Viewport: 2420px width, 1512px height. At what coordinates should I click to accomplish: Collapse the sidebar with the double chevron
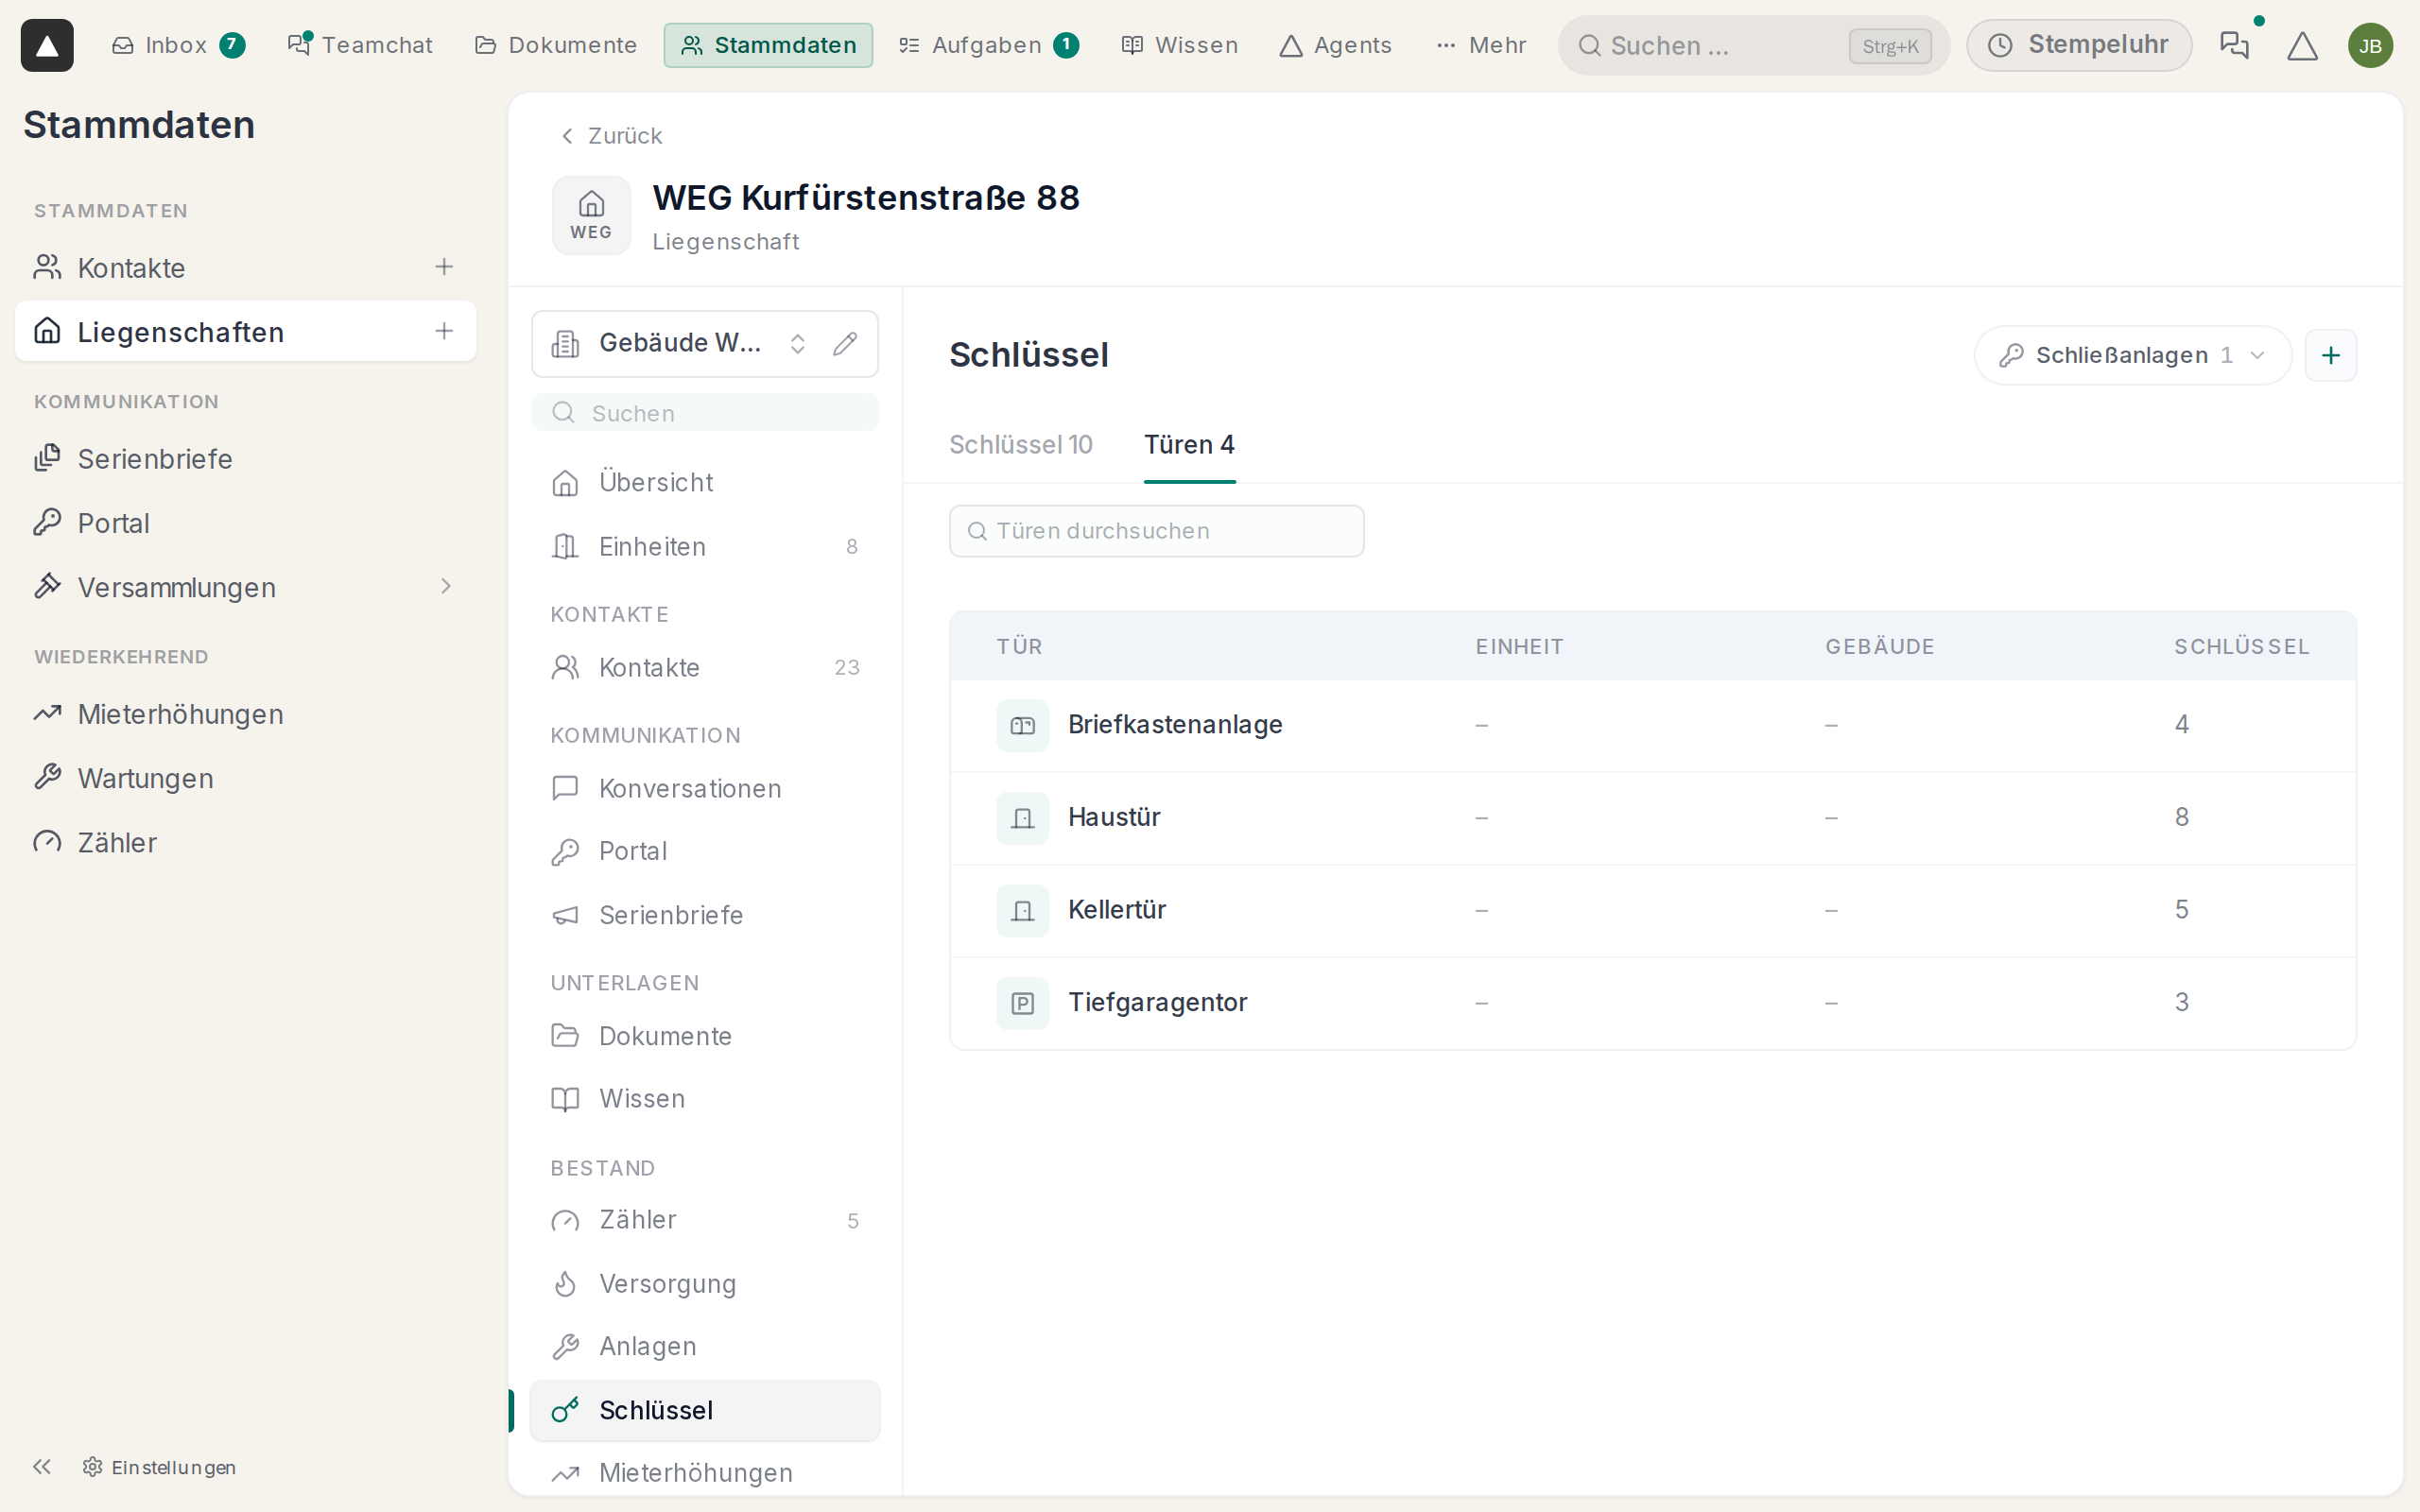click(42, 1466)
